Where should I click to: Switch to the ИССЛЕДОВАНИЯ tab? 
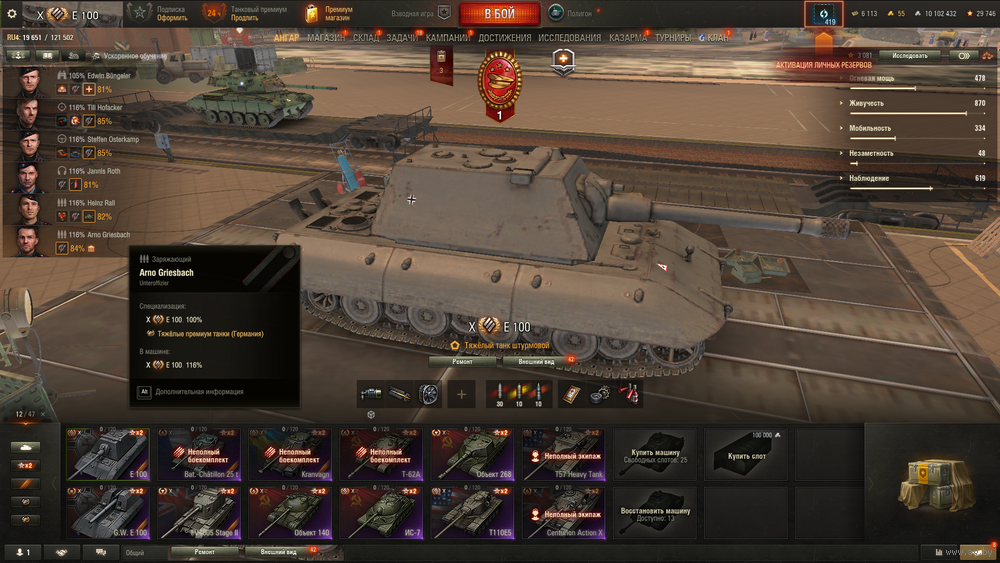(570, 38)
